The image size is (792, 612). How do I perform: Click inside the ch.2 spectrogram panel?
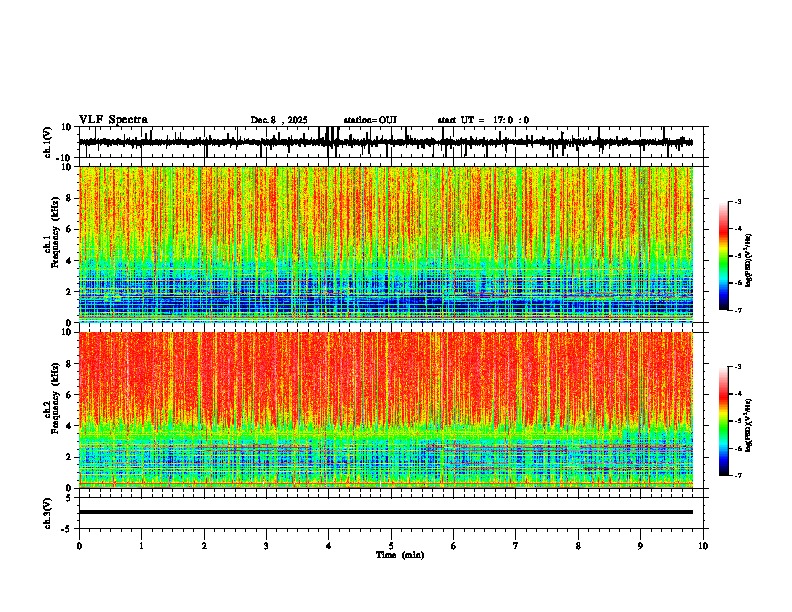[386, 410]
